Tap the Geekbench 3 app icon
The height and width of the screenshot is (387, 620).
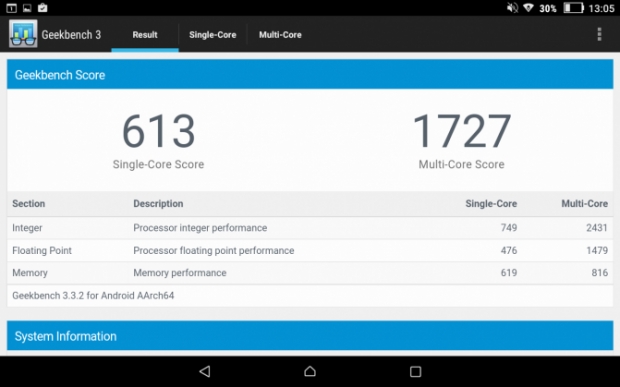tap(23, 34)
